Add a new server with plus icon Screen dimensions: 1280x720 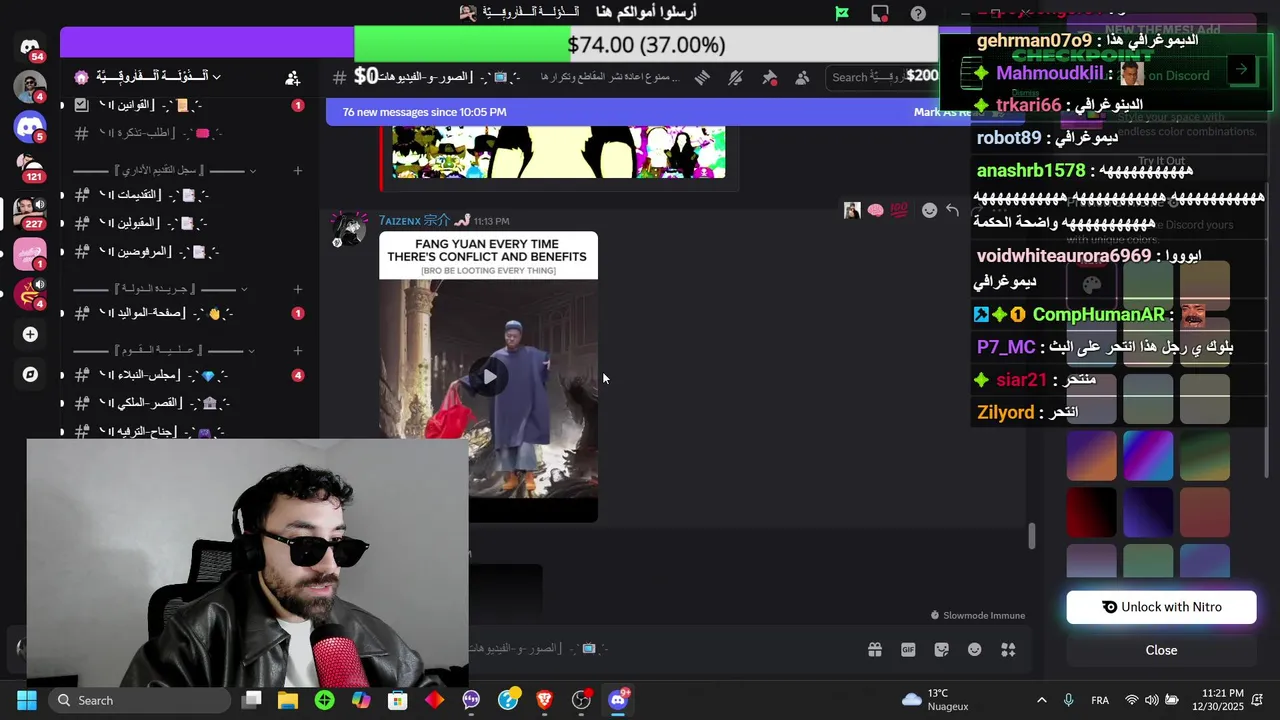pos(30,334)
